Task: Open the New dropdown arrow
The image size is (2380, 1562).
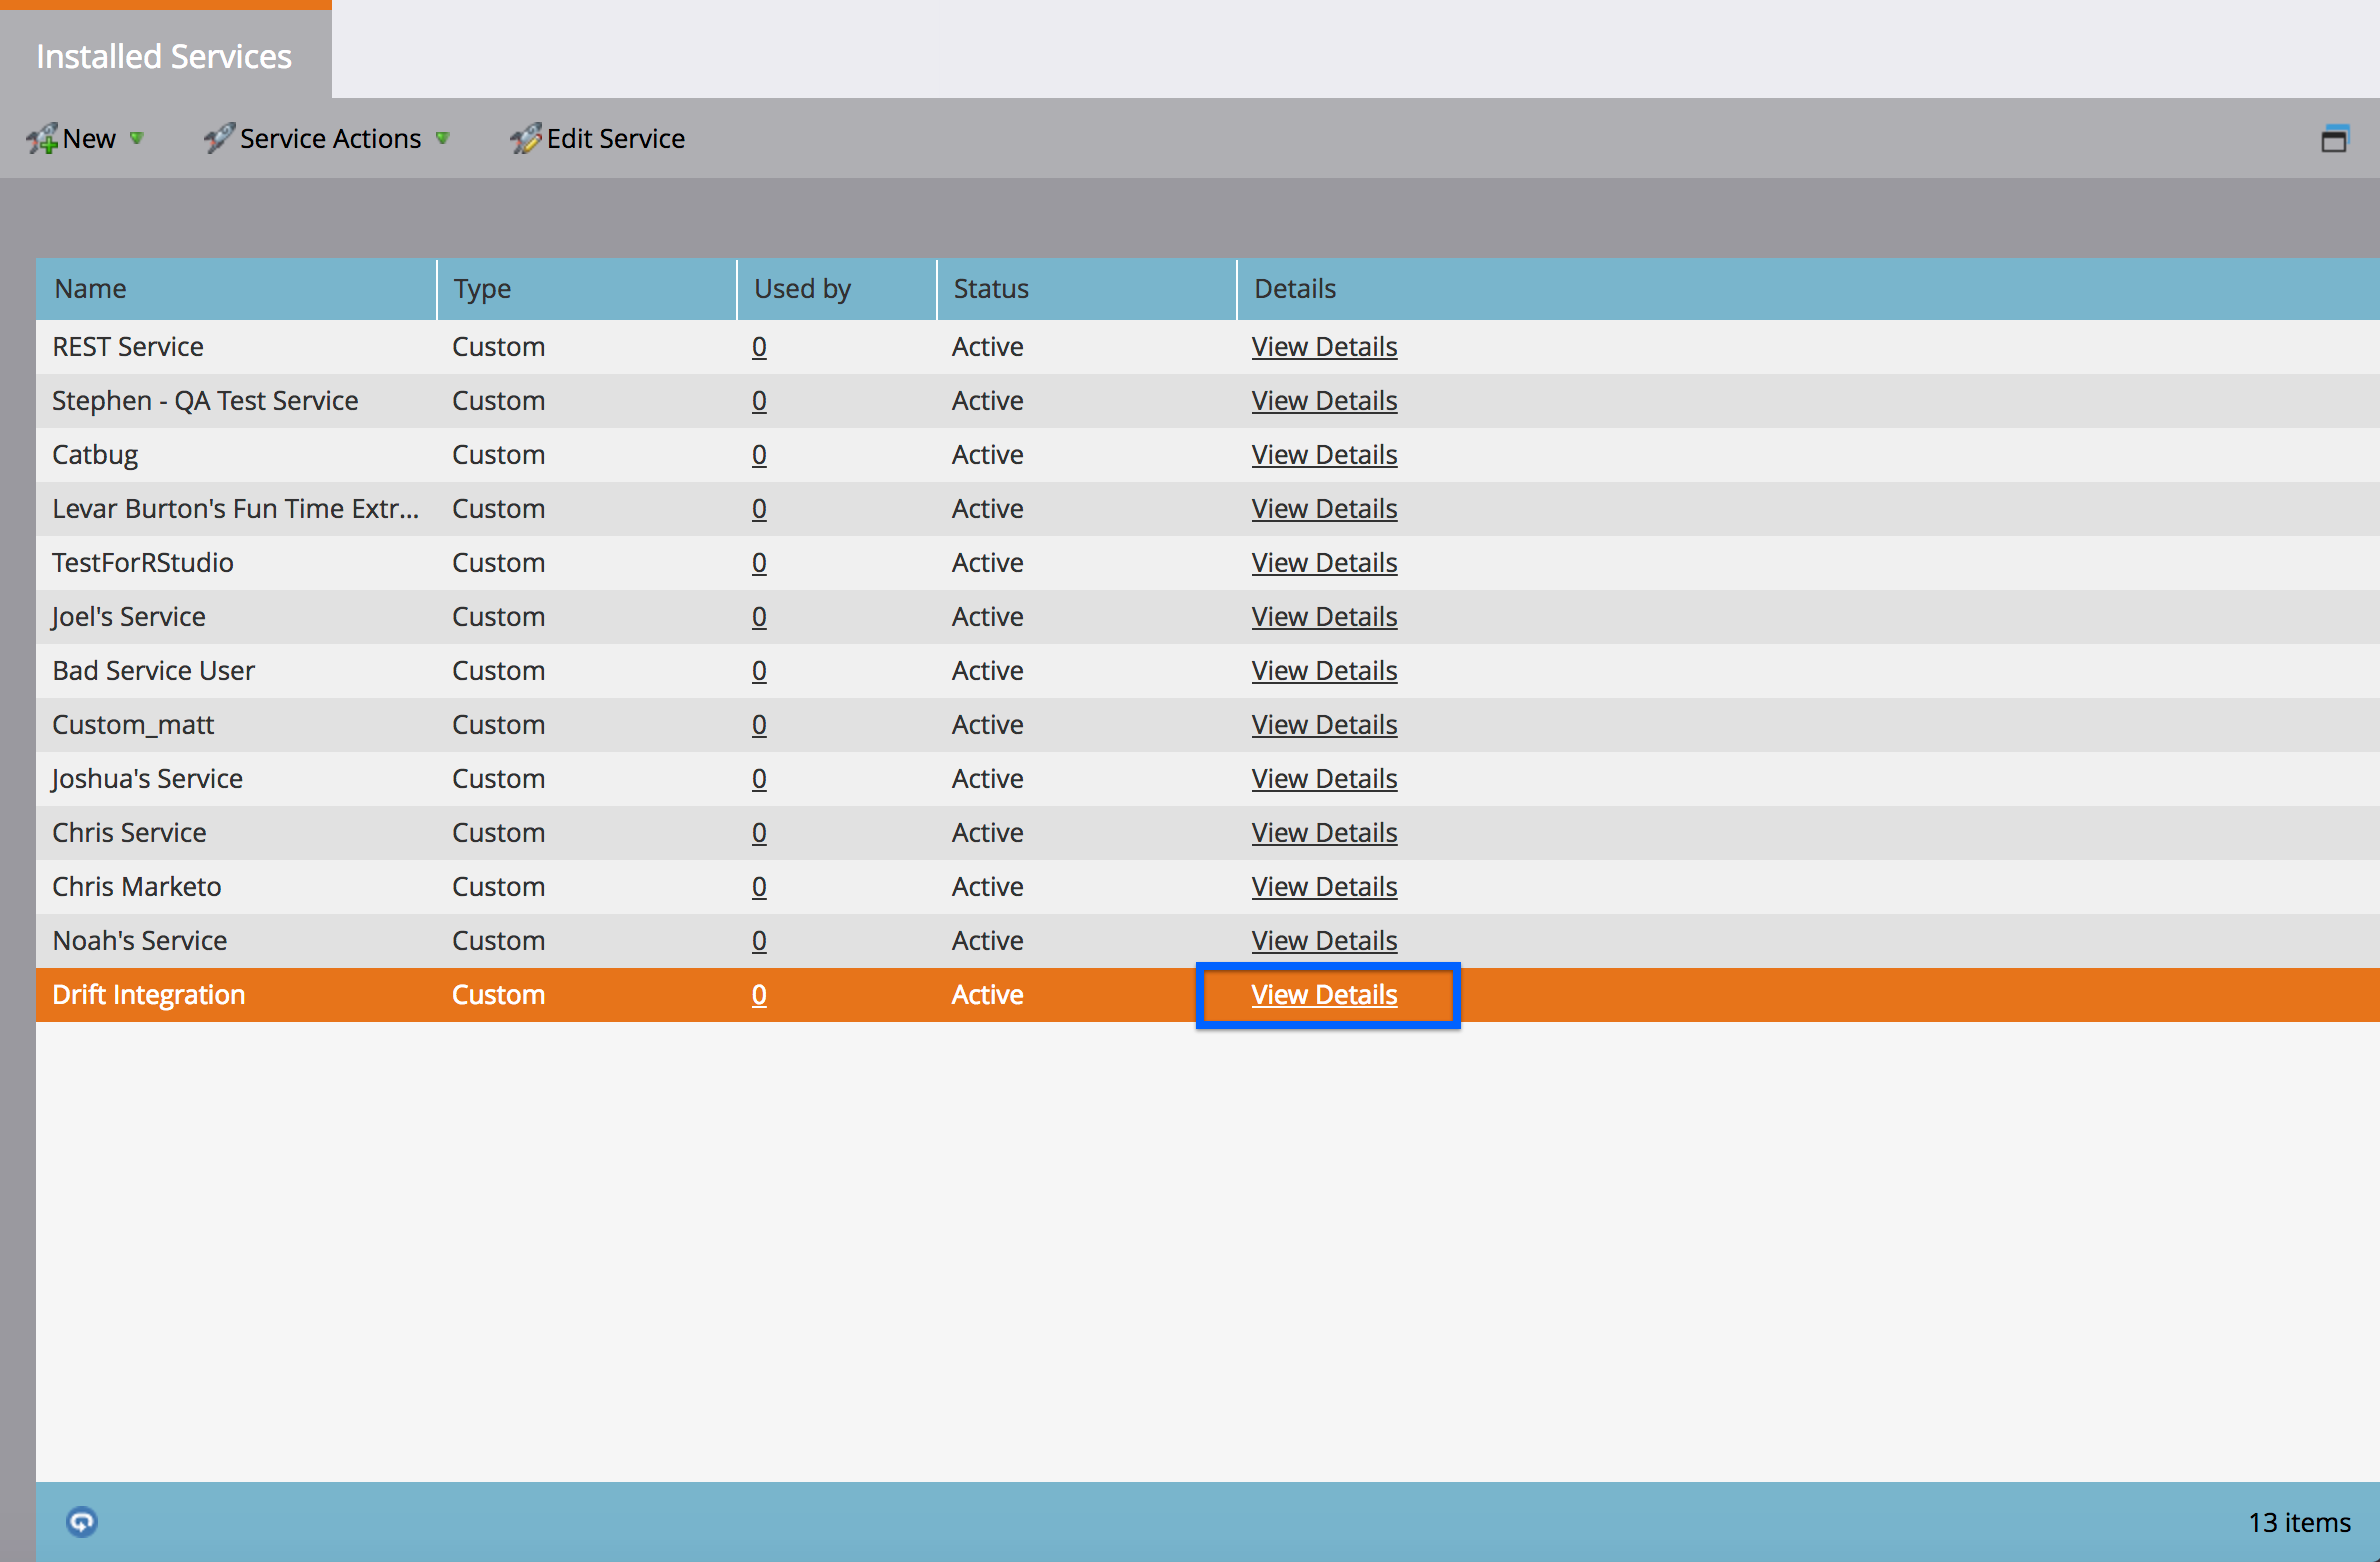Action: click(137, 138)
